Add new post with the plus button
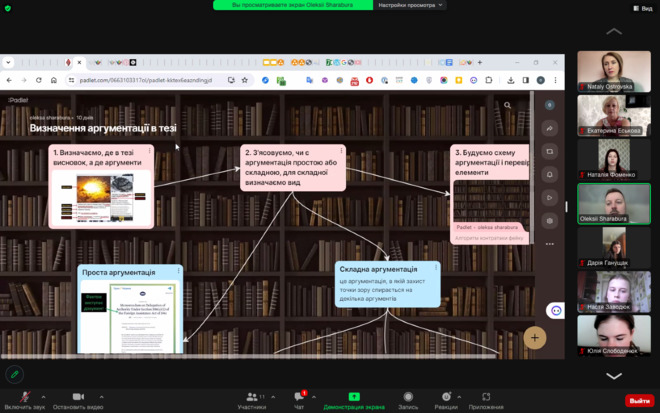The image size is (660, 413). coord(535,338)
